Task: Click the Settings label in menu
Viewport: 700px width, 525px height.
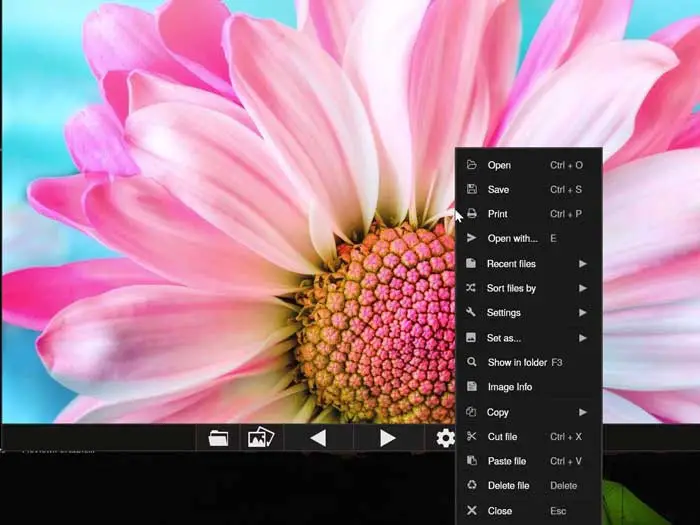Action: (x=504, y=313)
